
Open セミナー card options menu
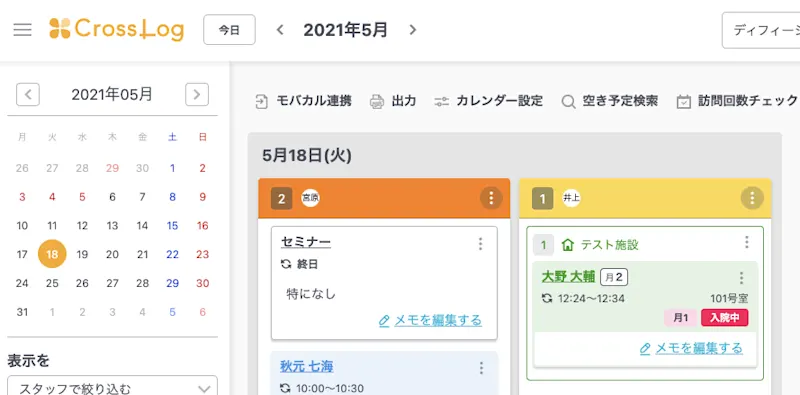pyautogui.click(x=480, y=244)
